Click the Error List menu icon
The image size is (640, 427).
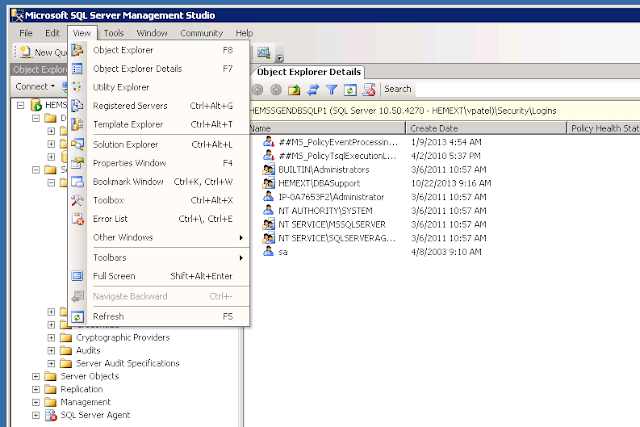click(77, 219)
